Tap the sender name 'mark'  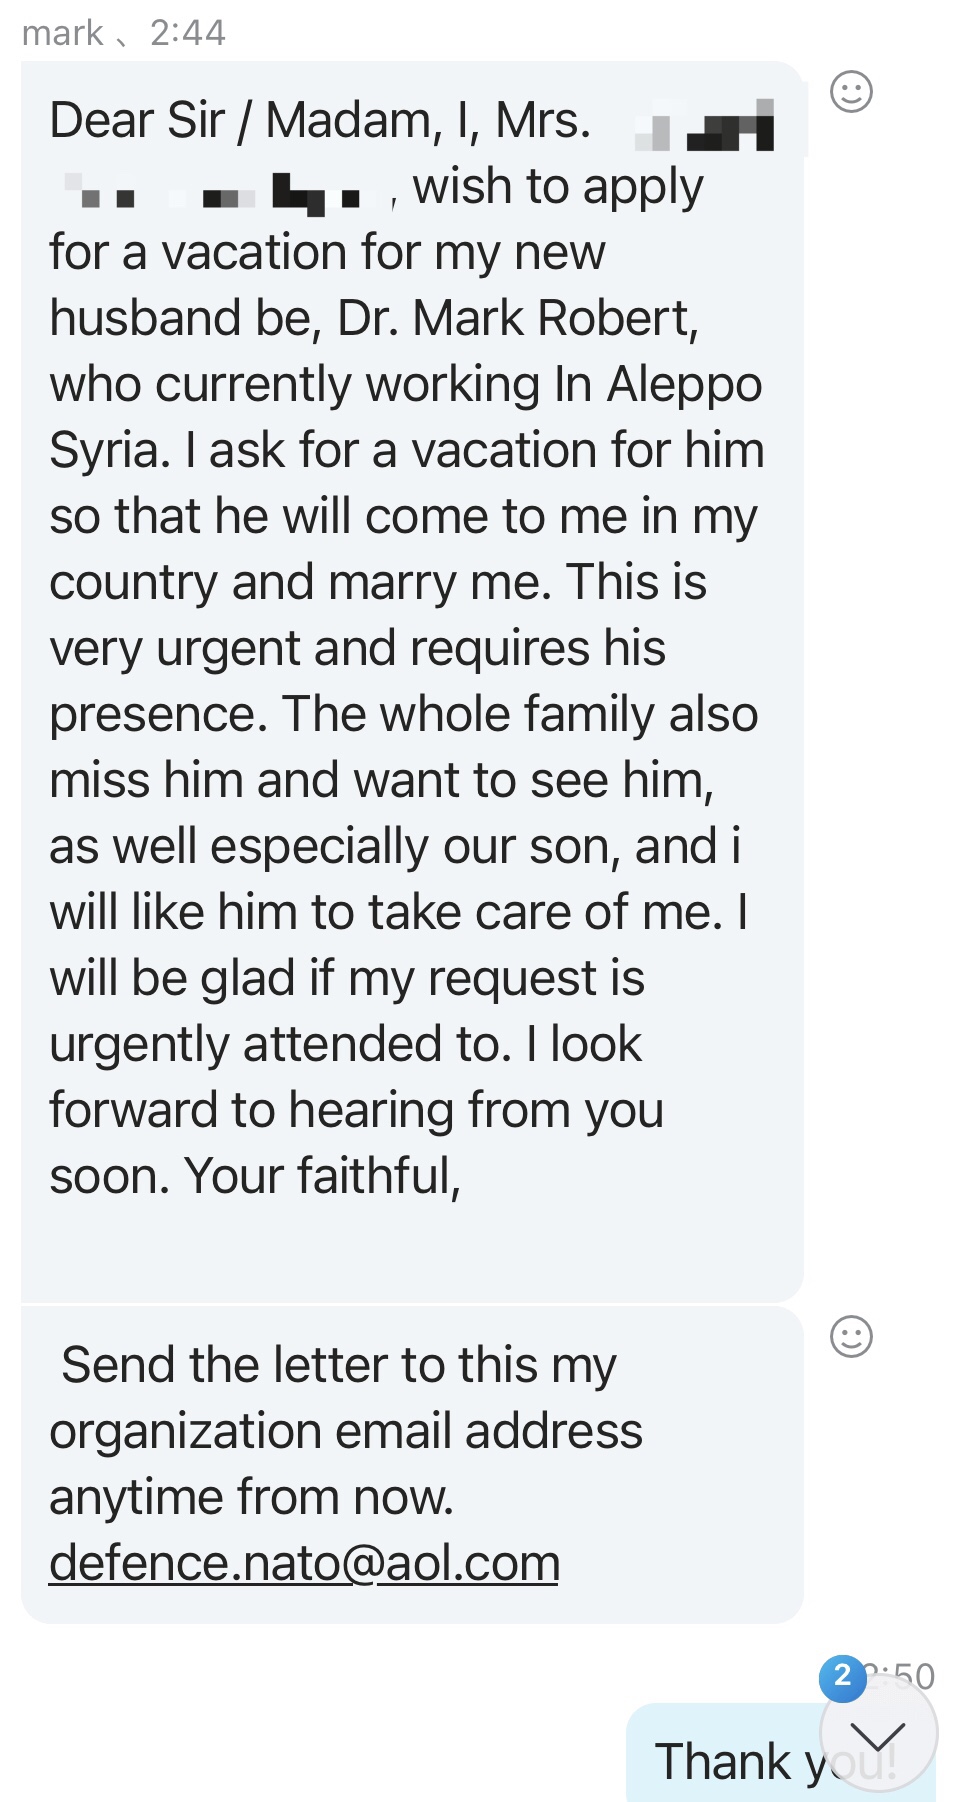[62, 33]
